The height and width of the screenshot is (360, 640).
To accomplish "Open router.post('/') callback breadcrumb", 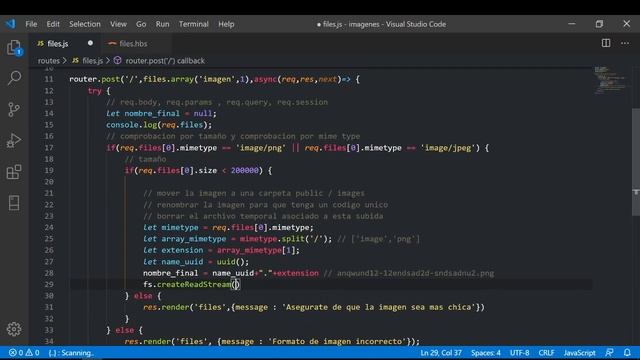I will (165, 61).
